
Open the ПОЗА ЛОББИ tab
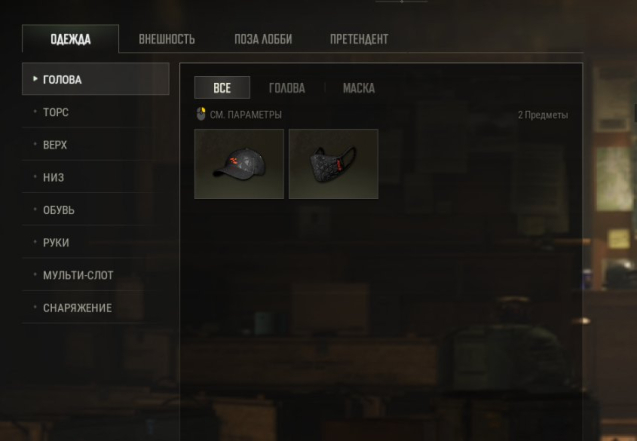point(263,39)
